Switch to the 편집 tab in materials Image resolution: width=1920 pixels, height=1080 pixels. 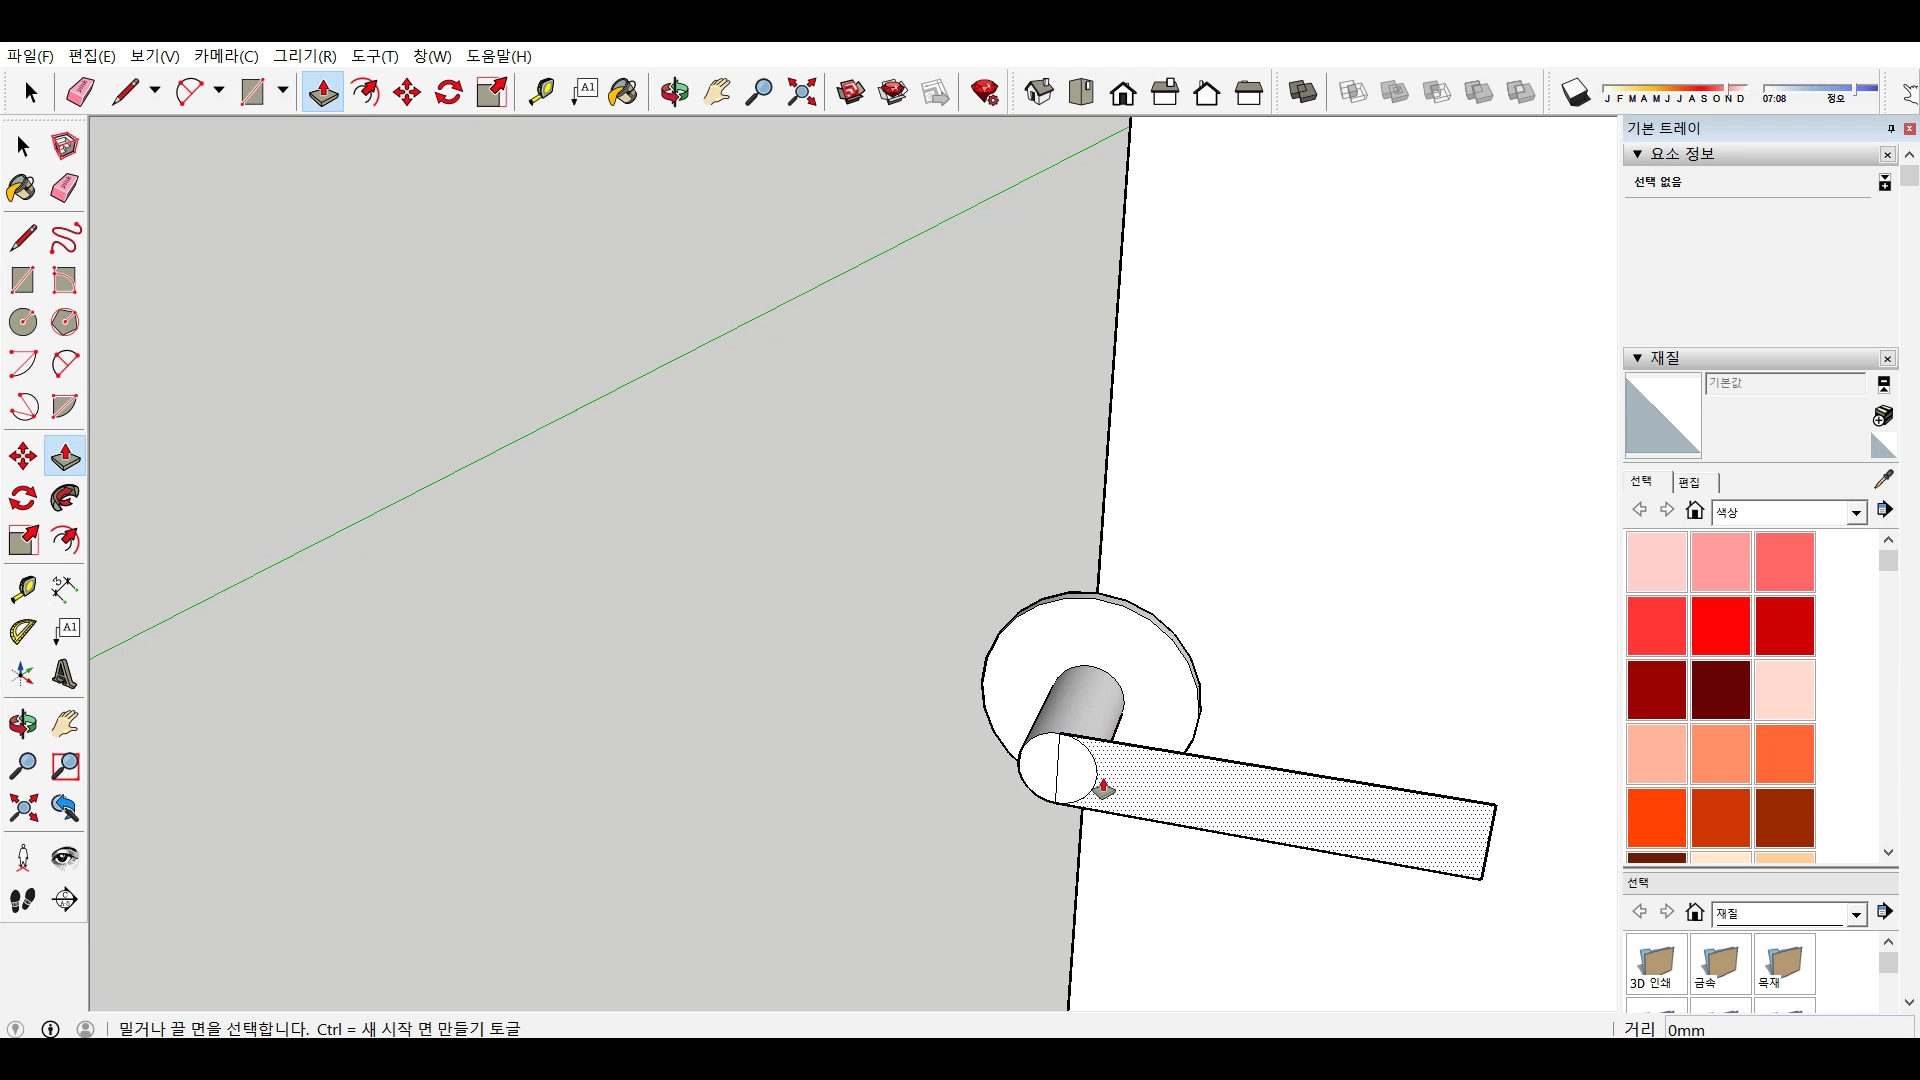pyautogui.click(x=1689, y=482)
